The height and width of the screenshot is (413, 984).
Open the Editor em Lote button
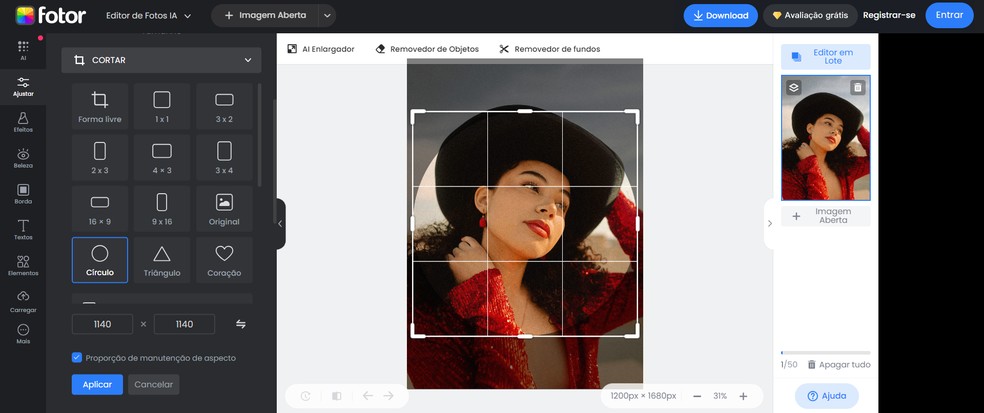pyautogui.click(x=825, y=56)
